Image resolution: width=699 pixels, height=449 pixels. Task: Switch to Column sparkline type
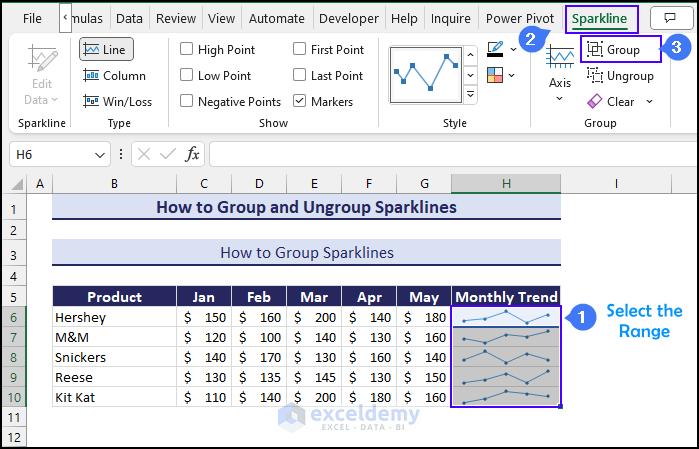[115, 75]
